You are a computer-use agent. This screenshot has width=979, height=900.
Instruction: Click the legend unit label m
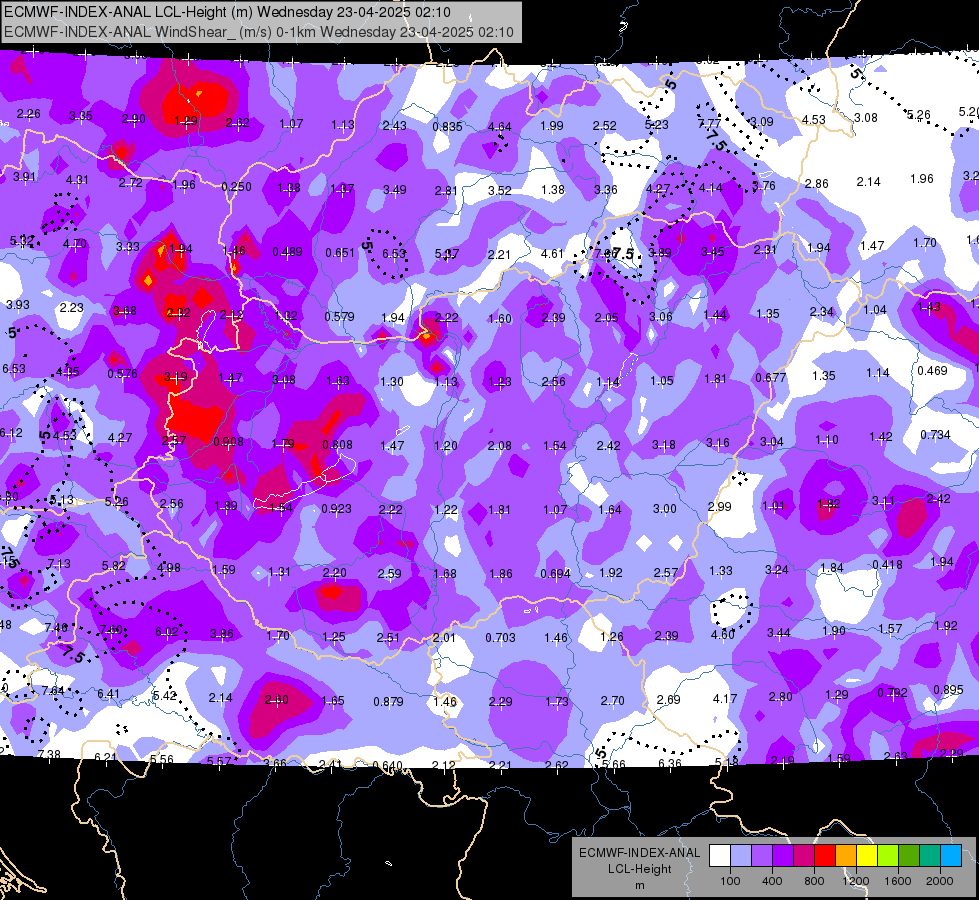coord(639,885)
